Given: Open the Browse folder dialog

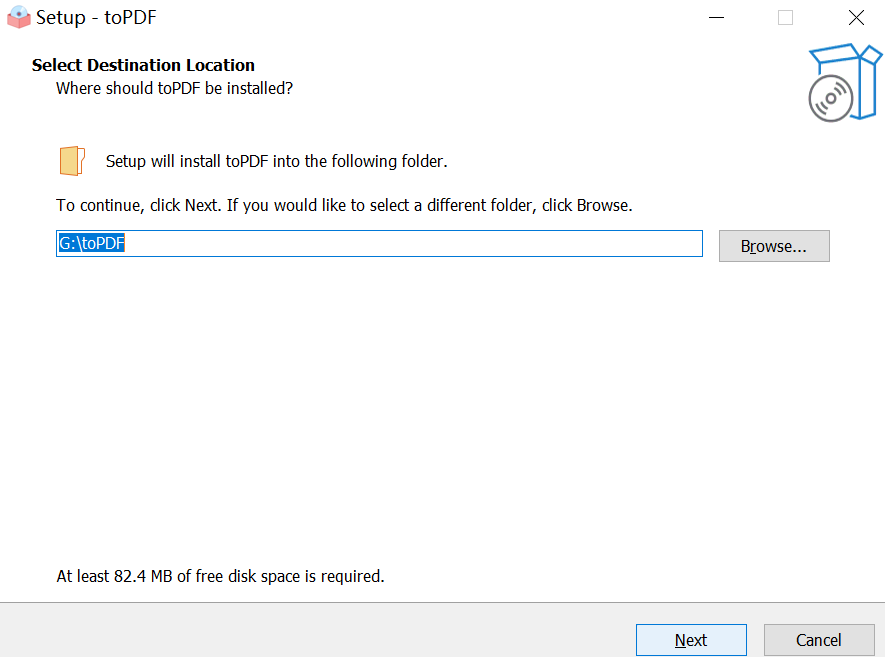Looking at the screenshot, I should pyautogui.click(x=774, y=245).
